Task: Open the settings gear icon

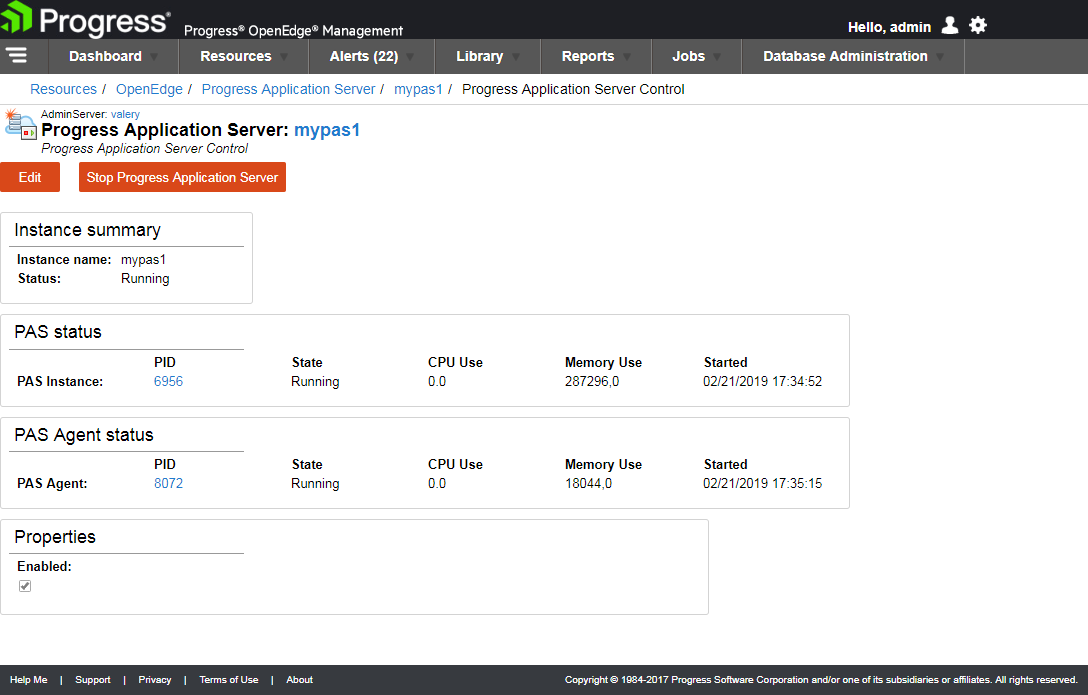Action: (978, 26)
